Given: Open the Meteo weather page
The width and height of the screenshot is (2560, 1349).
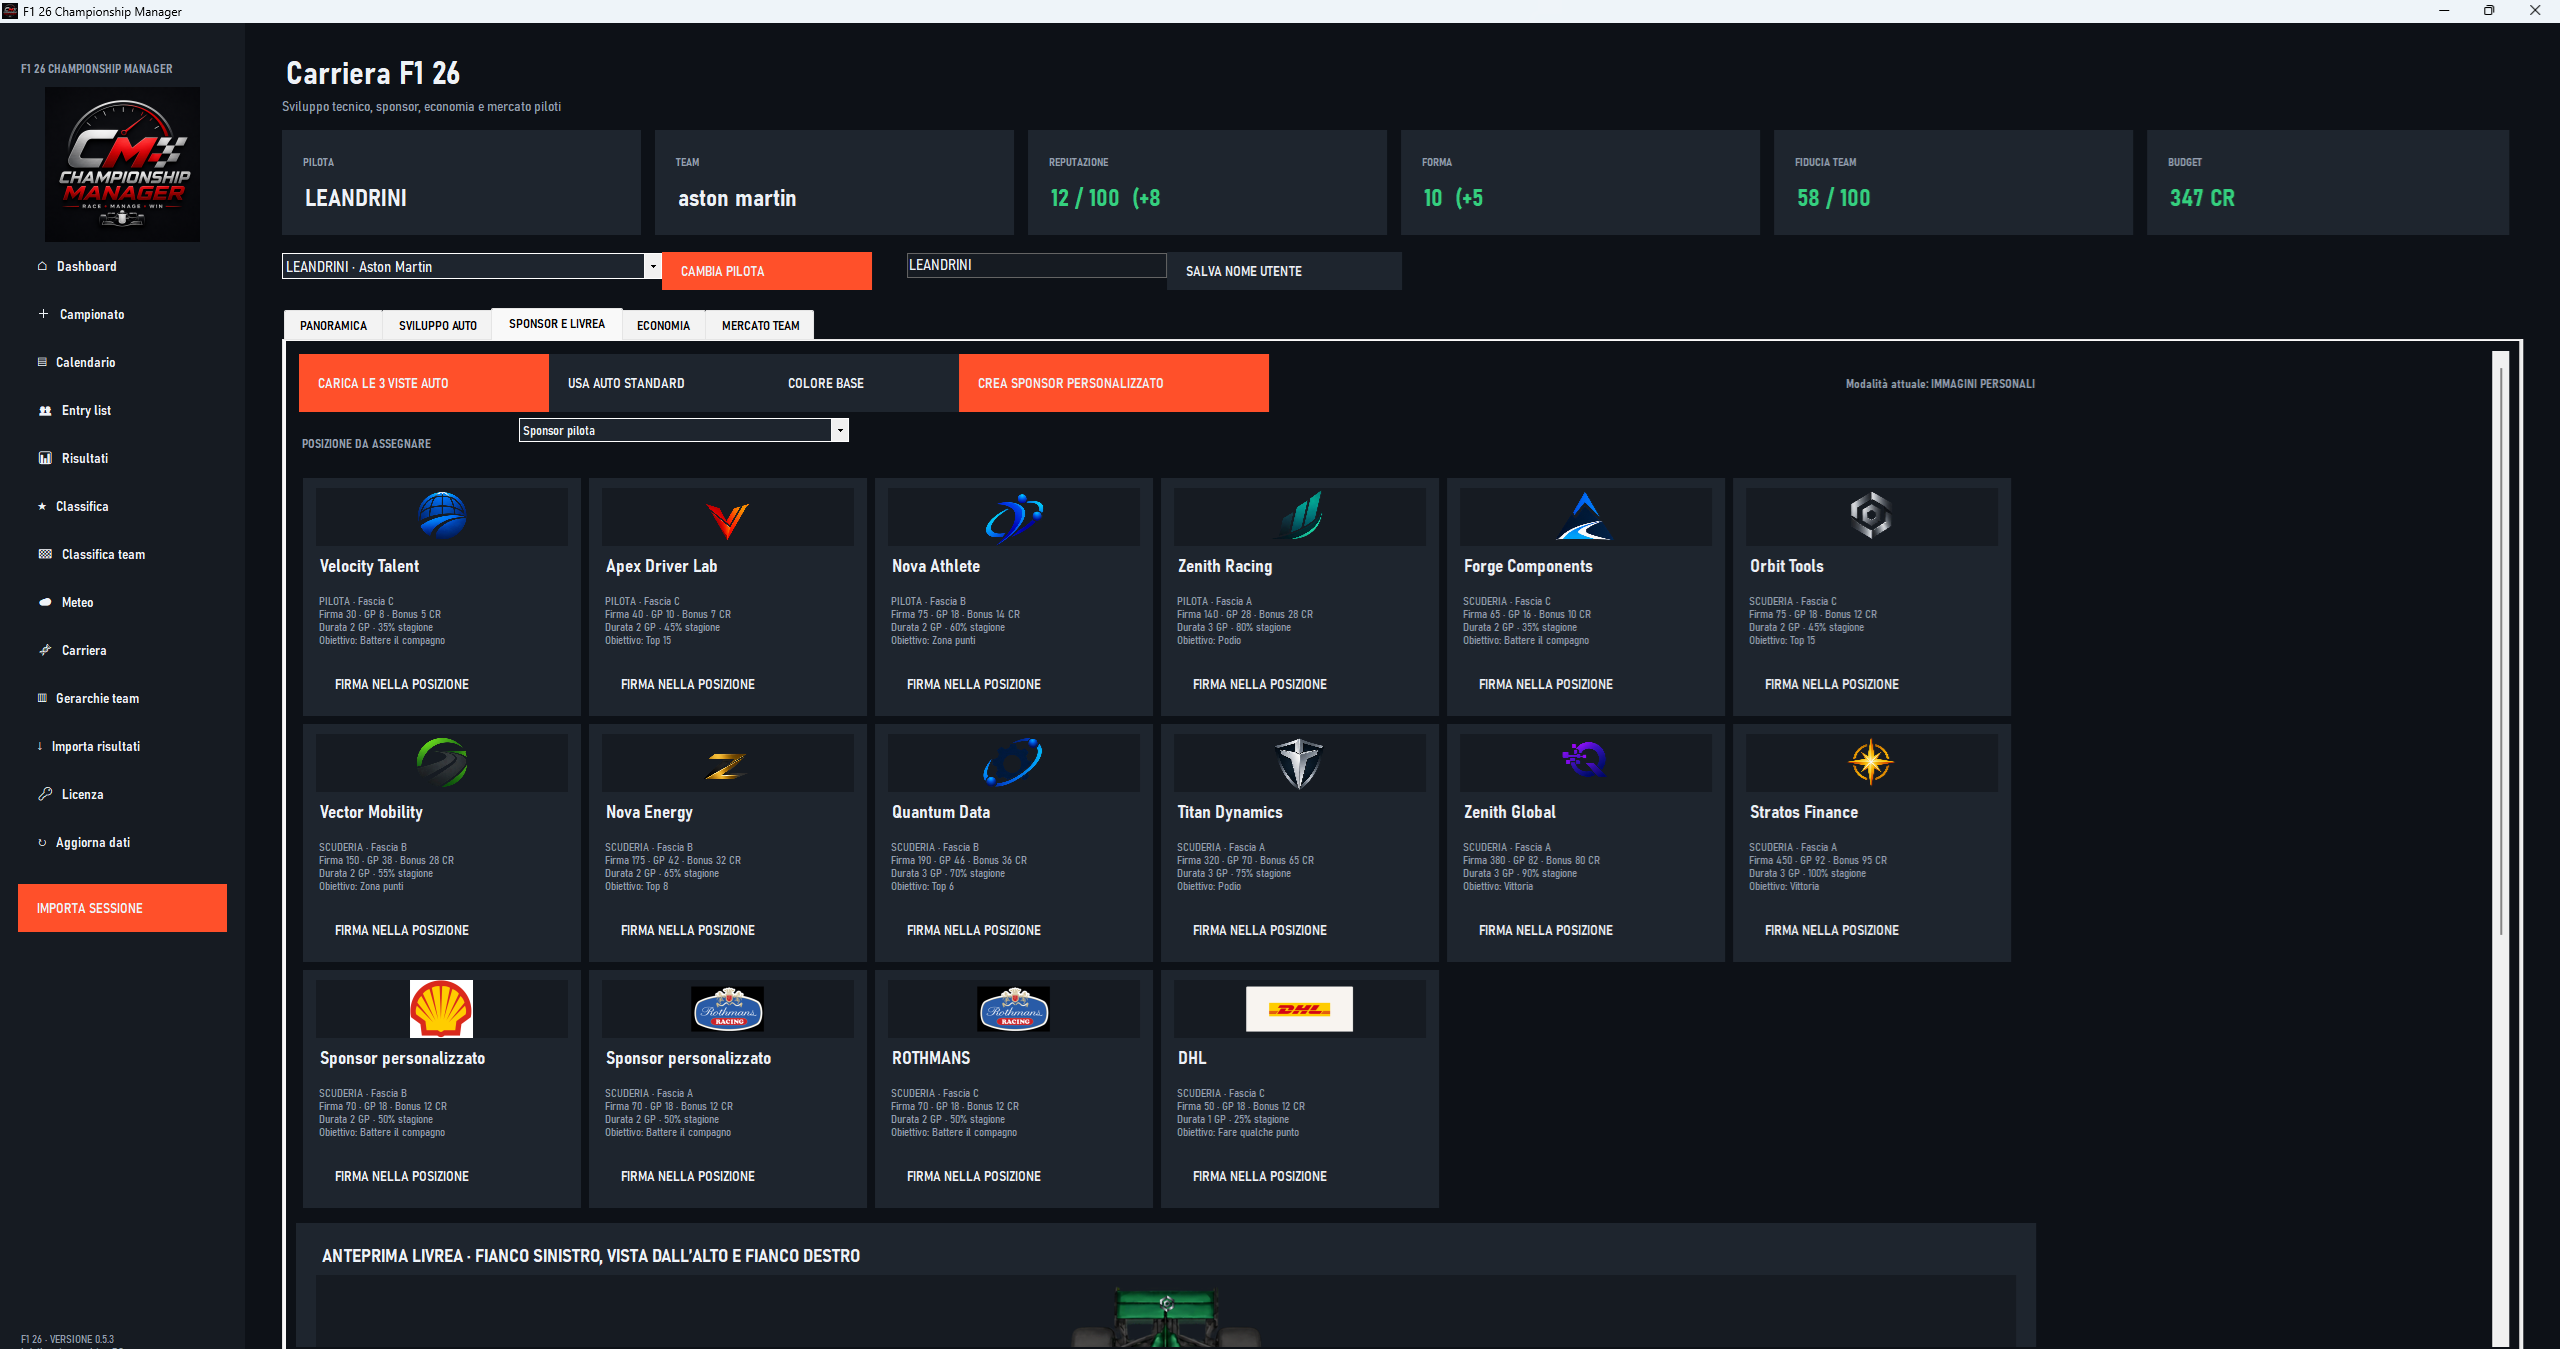Looking at the screenshot, I should pos(77,602).
